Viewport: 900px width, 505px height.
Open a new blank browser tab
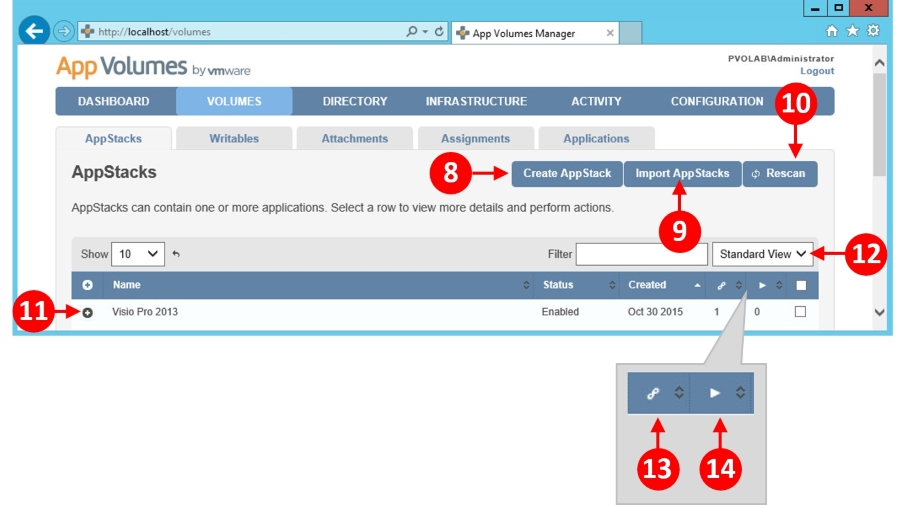(630, 33)
